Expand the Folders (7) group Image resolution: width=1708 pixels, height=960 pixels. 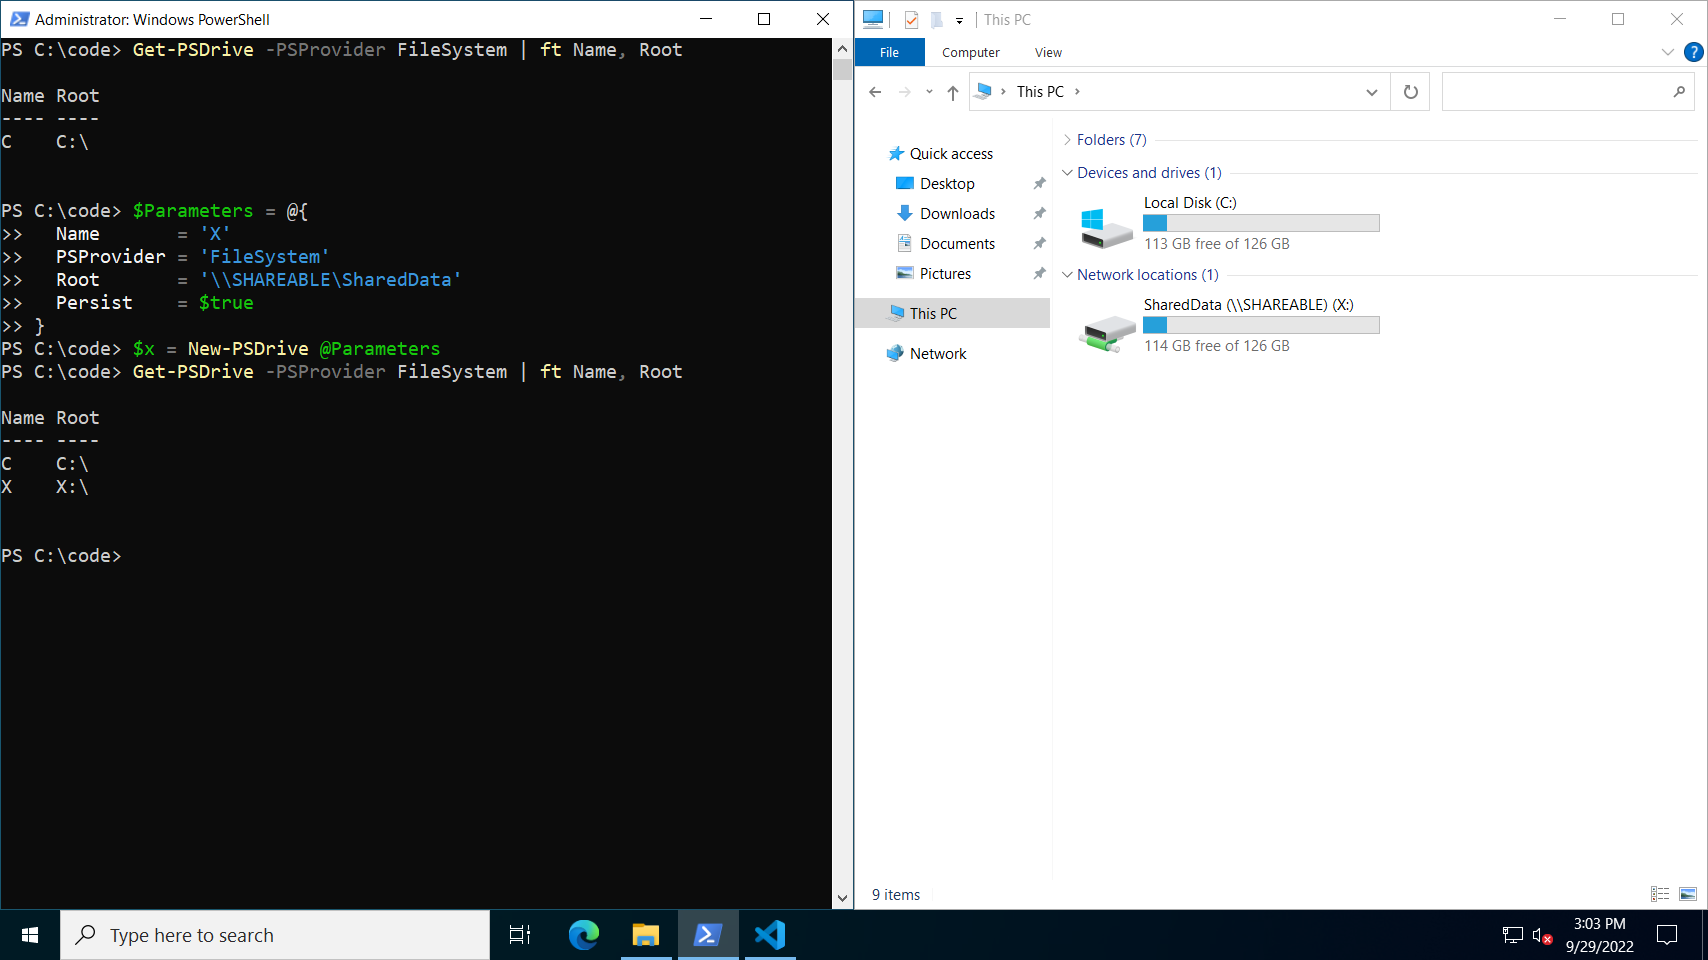pyautogui.click(x=1069, y=140)
